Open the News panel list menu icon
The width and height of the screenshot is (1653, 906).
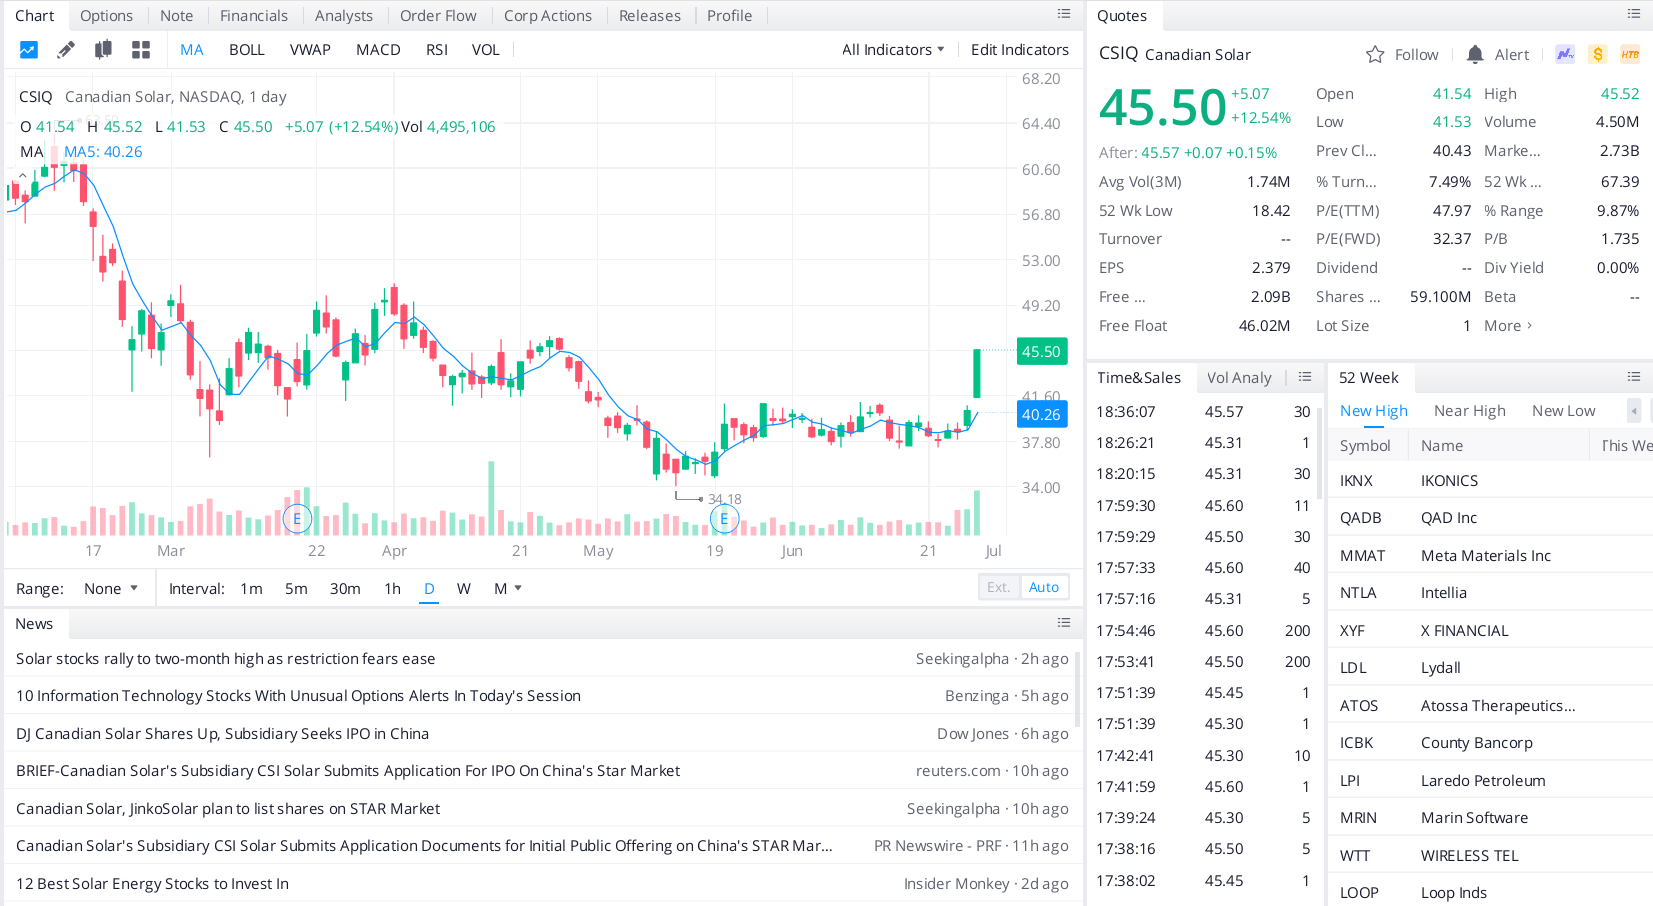pos(1064,623)
